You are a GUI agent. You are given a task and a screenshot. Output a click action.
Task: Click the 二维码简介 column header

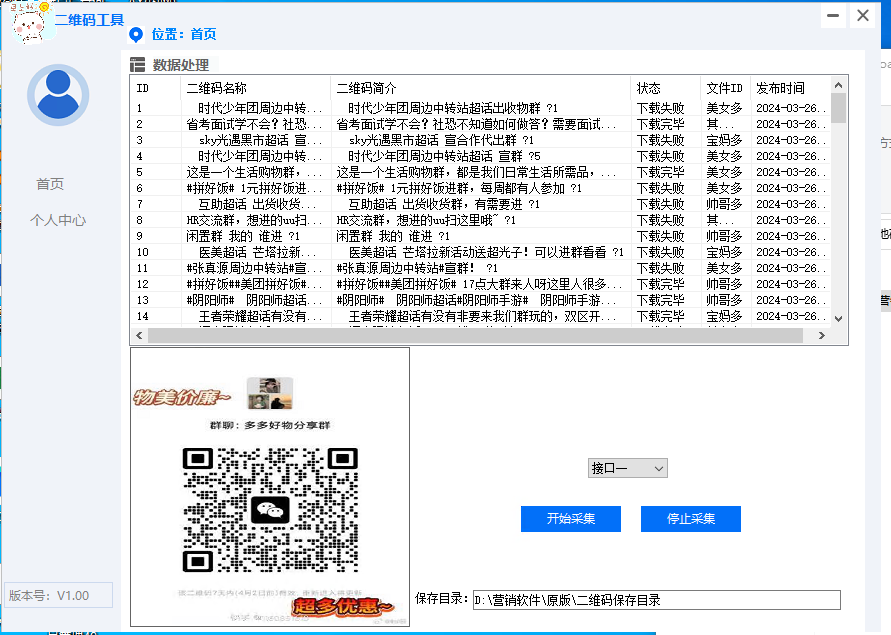pos(480,88)
